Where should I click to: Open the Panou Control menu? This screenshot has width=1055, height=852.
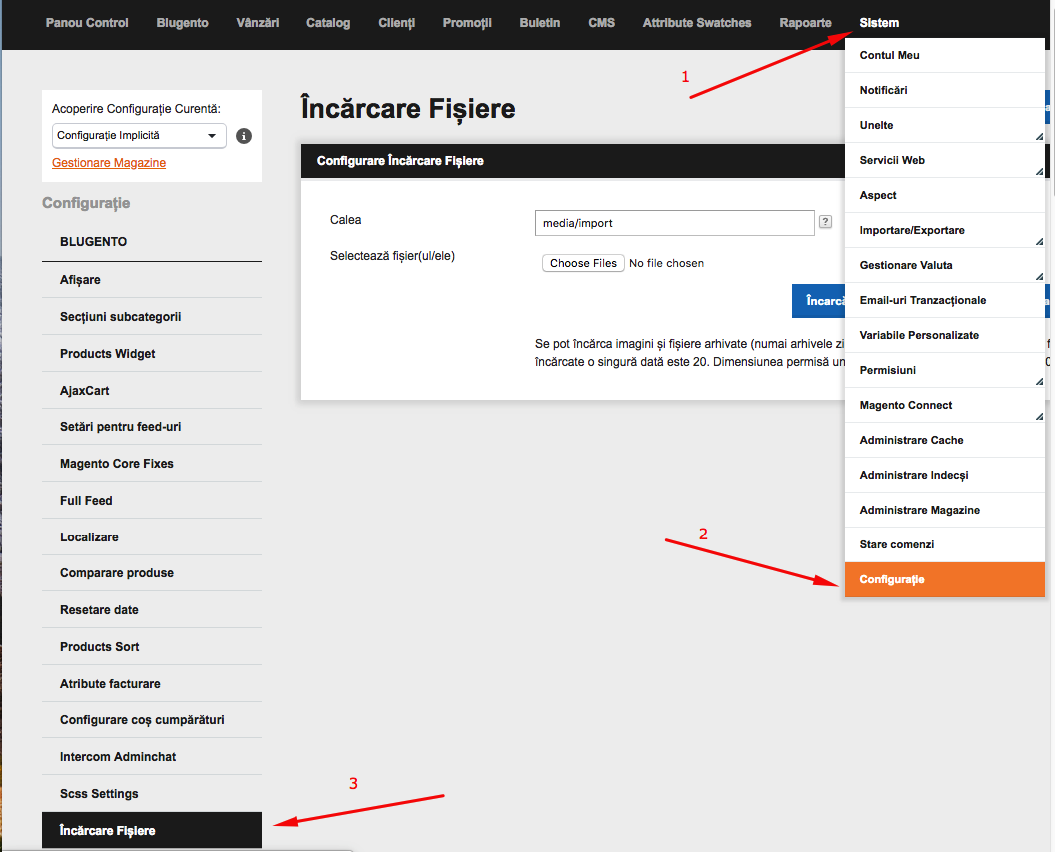pyautogui.click(x=87, y=23)
